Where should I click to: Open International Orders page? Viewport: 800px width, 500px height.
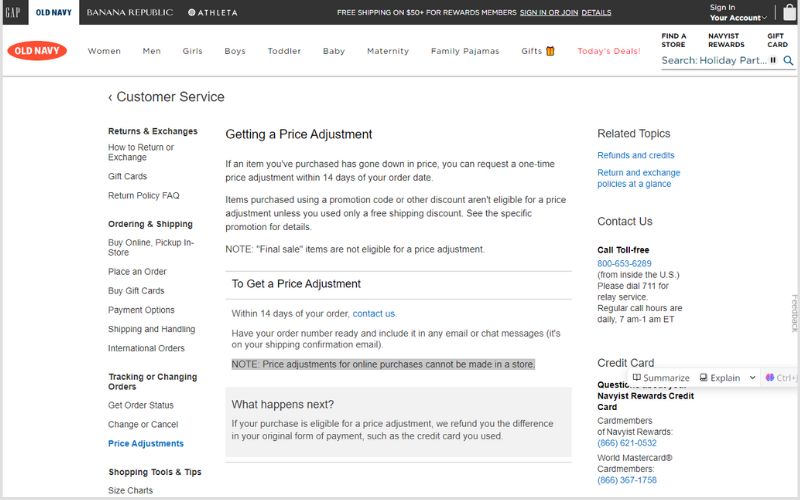coord(146,348)
